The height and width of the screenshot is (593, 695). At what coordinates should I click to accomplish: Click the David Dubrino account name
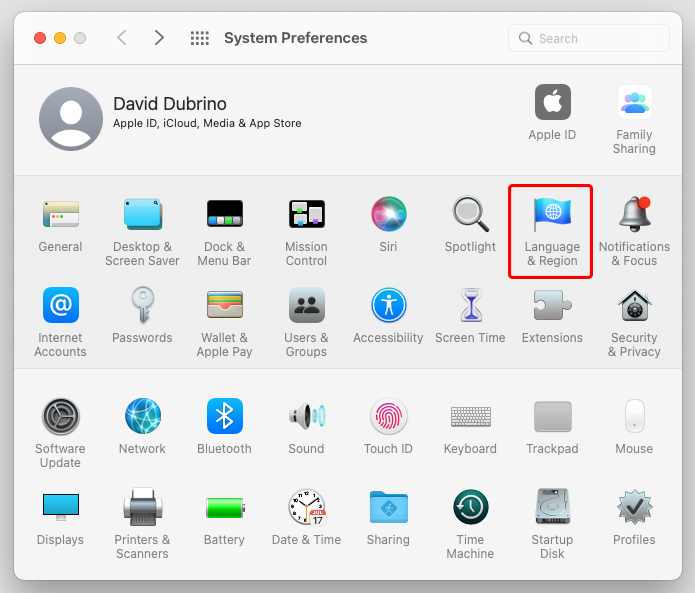point(170,104)
